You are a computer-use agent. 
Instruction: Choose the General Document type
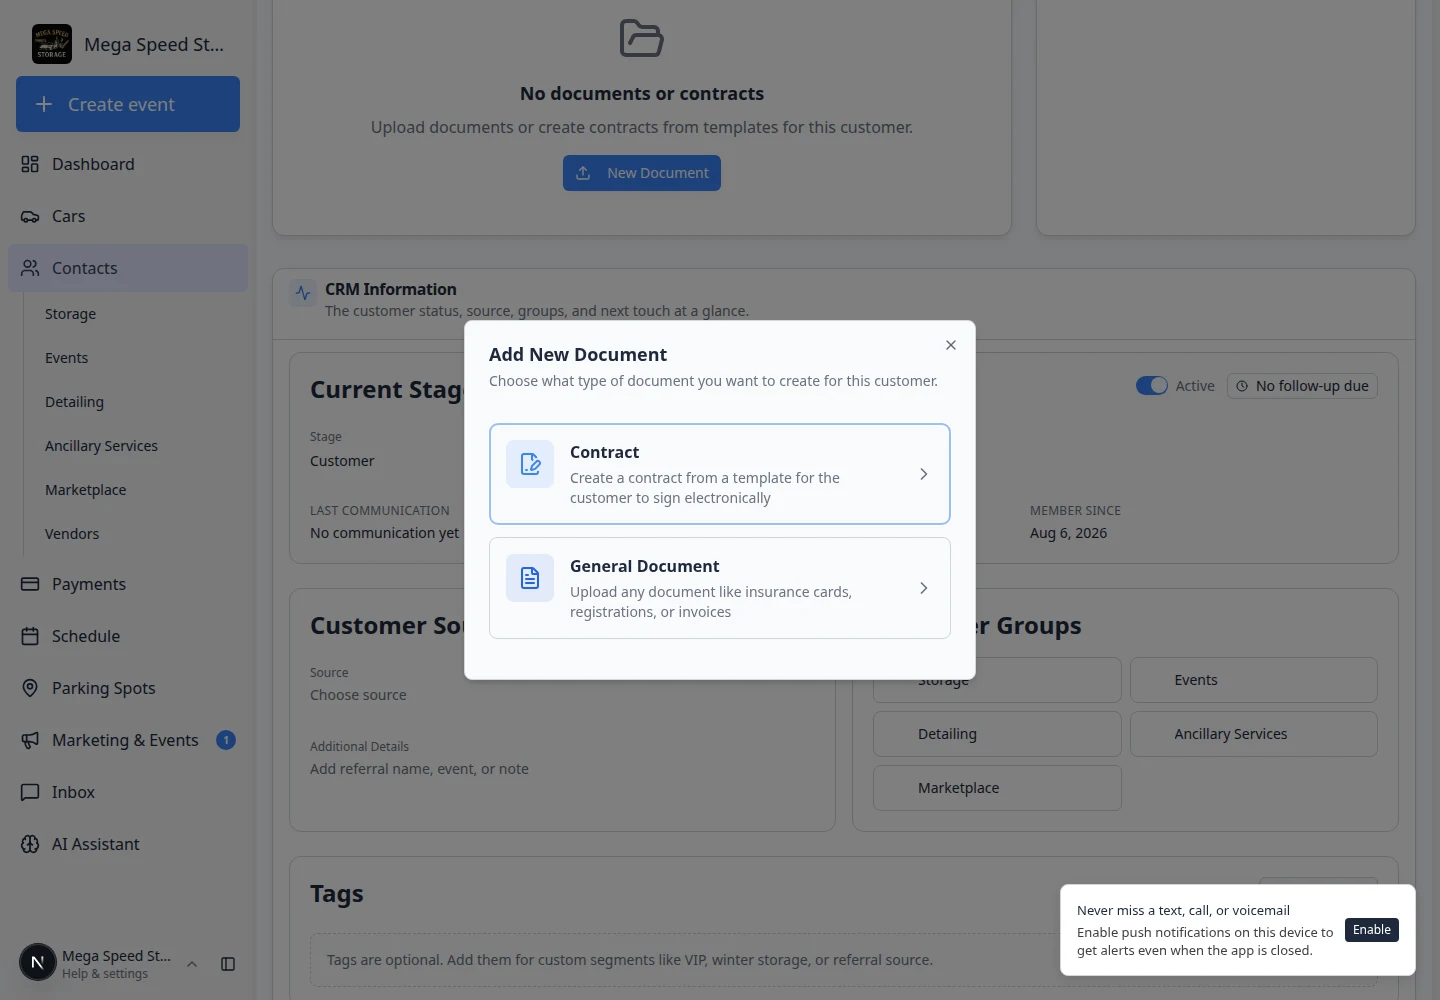(720, 588)
